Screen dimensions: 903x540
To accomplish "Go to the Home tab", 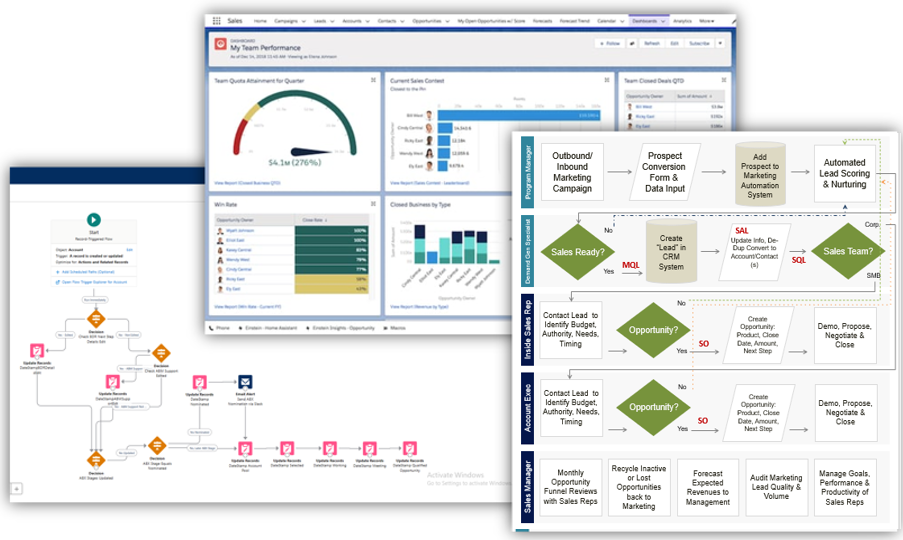I will pyautogui.click(x=260, y=21).
